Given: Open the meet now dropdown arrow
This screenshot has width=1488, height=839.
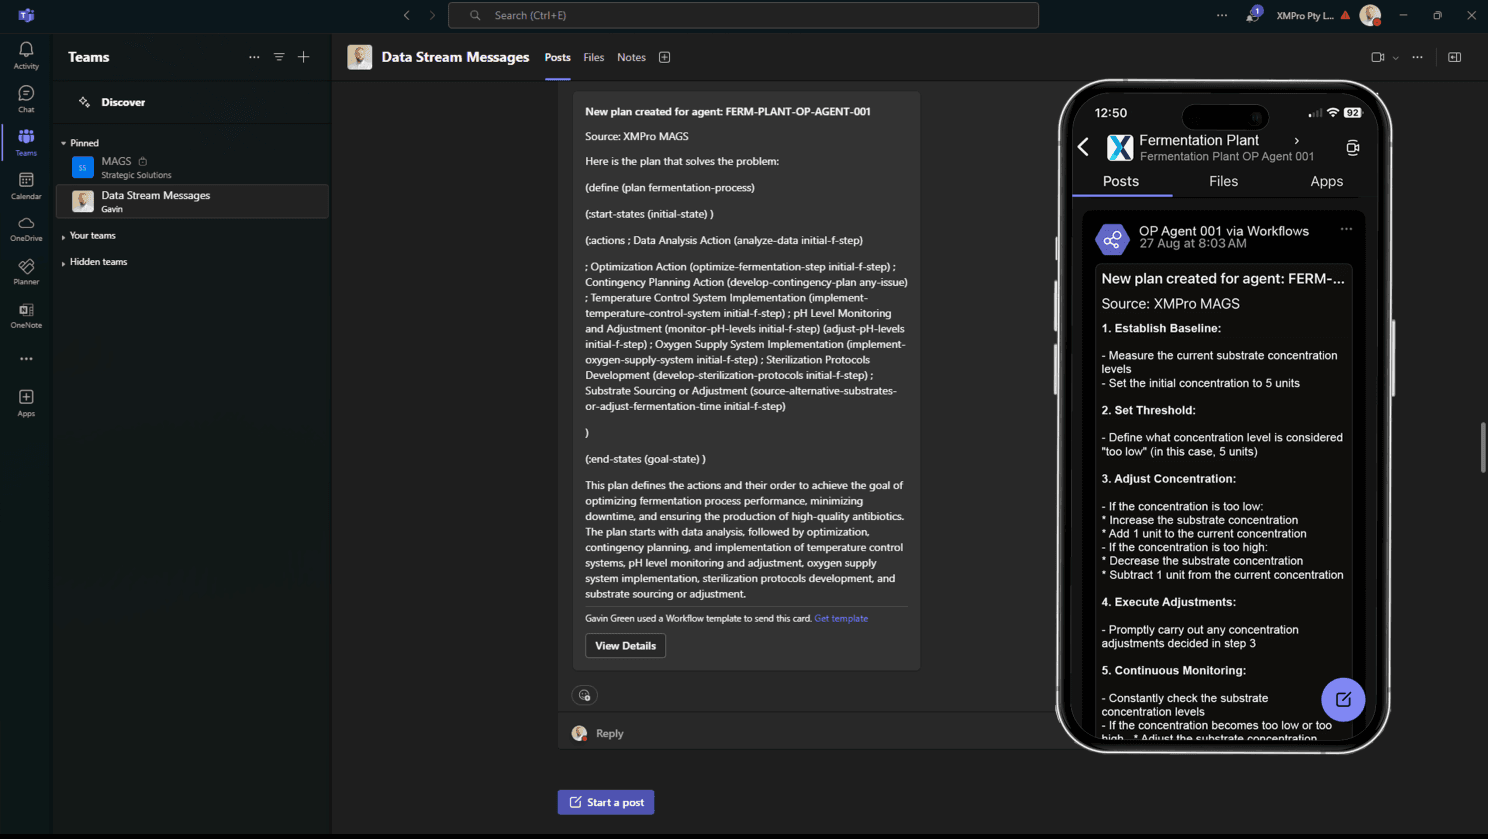Looking at the screenshot, I should coord(1396,58).
